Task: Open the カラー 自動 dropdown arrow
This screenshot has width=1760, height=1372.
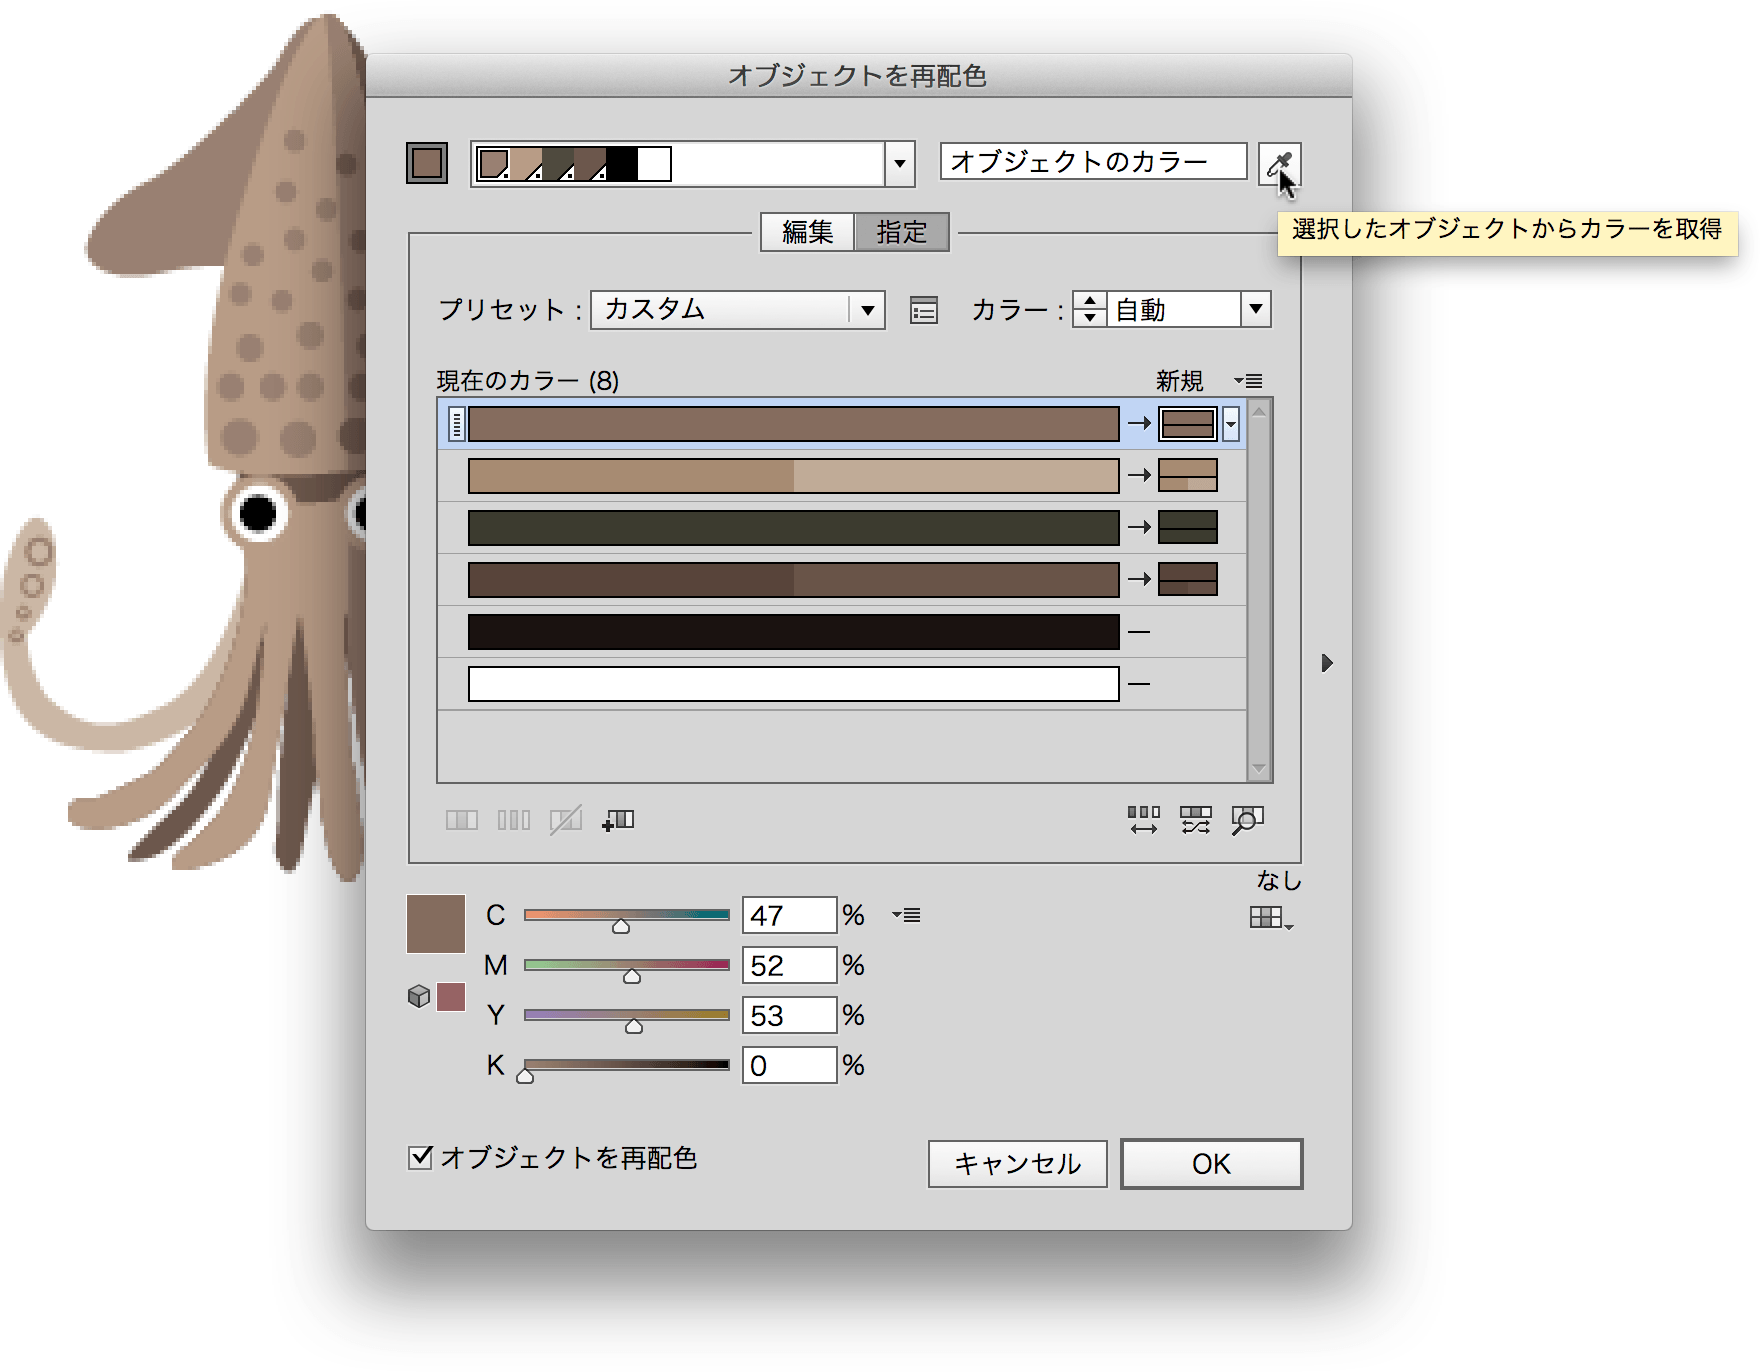Action: [x=1256, y=310]
